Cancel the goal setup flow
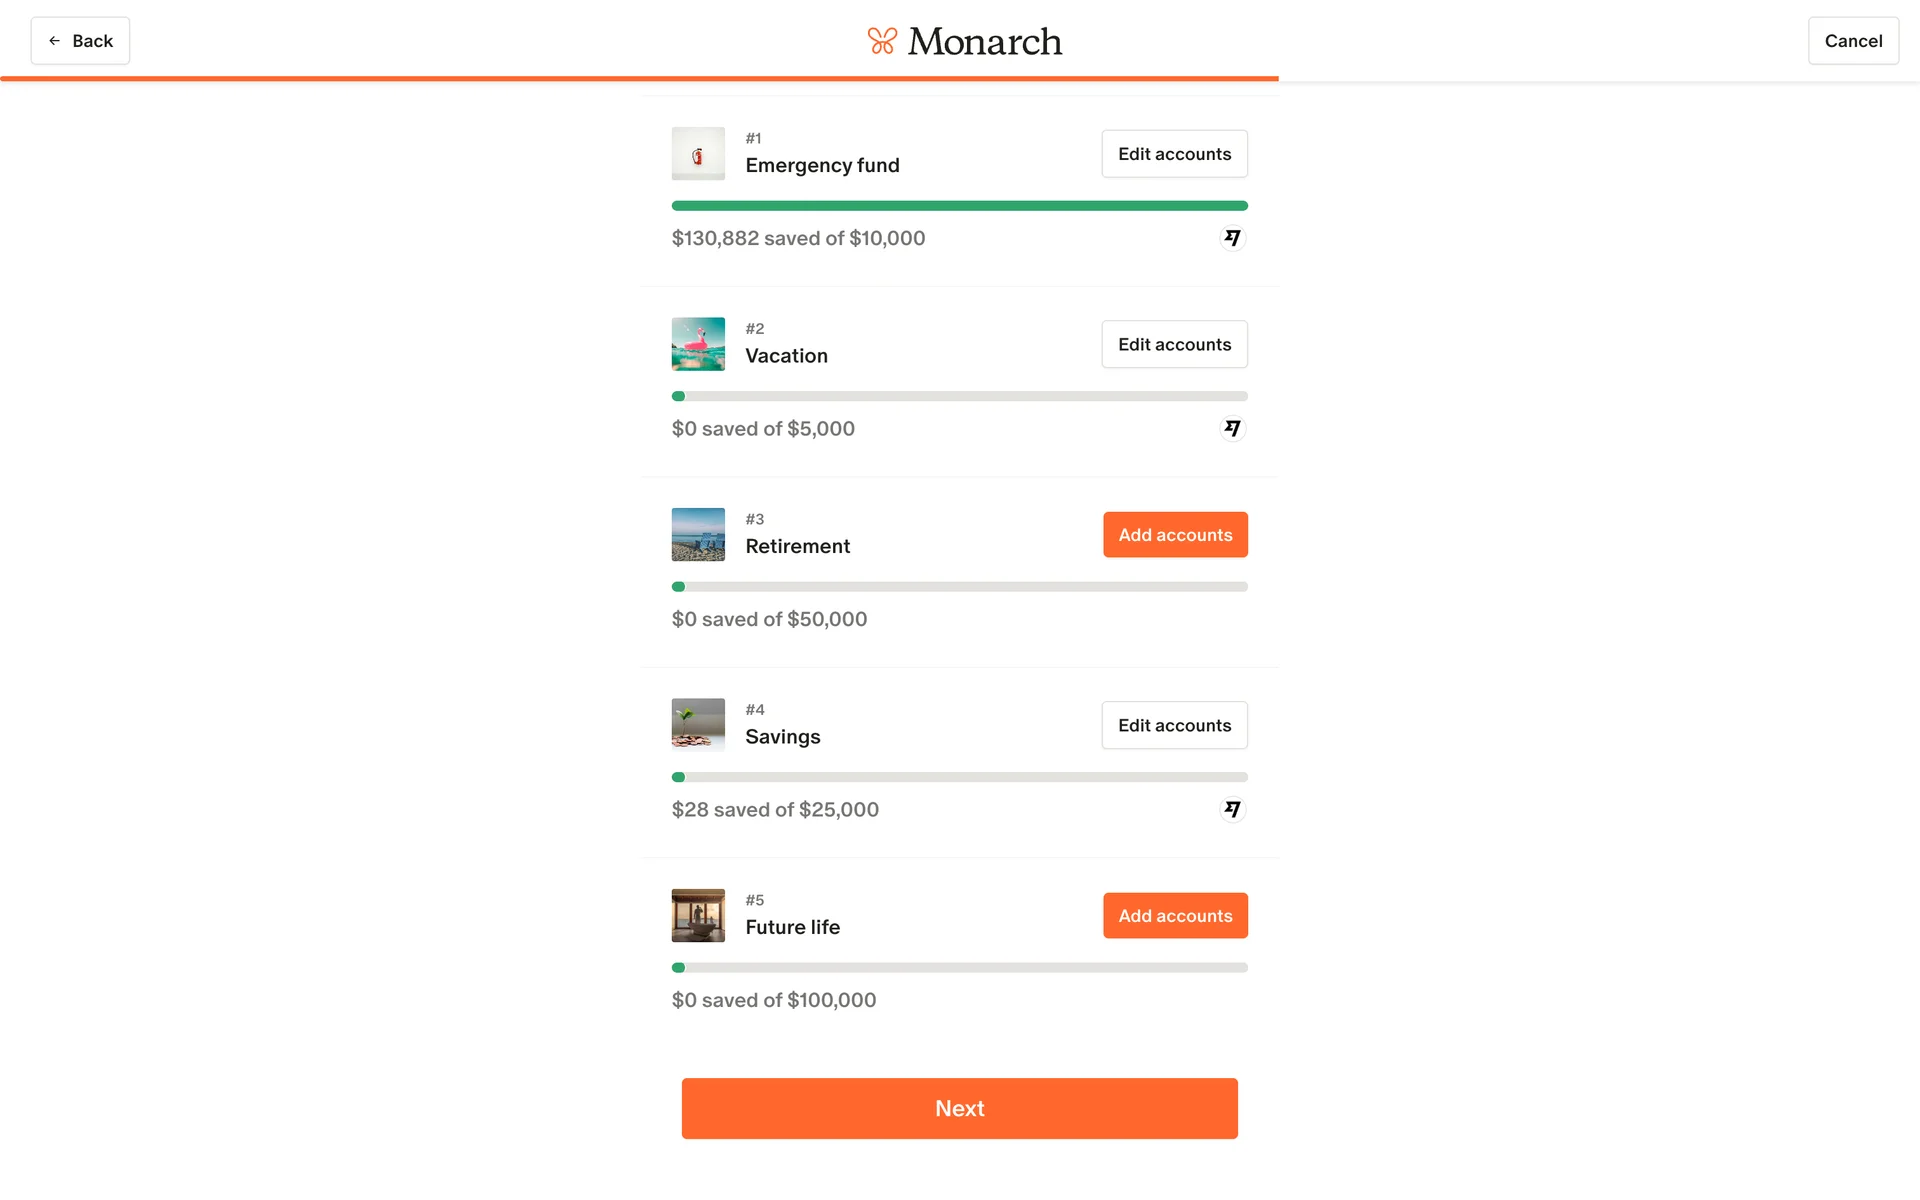The height and width of the screenshot is (1200, 1920). tap(1853, 41)
